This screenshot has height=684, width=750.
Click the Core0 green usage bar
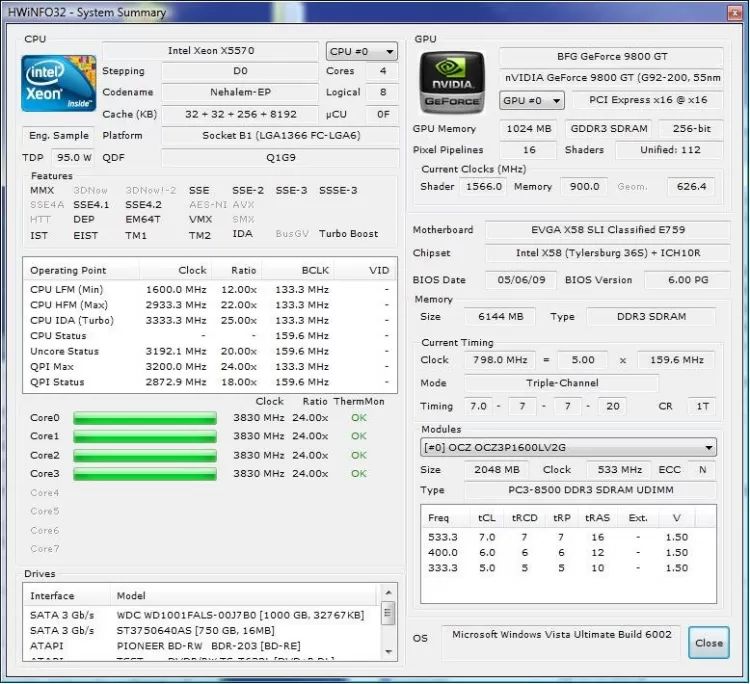(x=145, y=418)
